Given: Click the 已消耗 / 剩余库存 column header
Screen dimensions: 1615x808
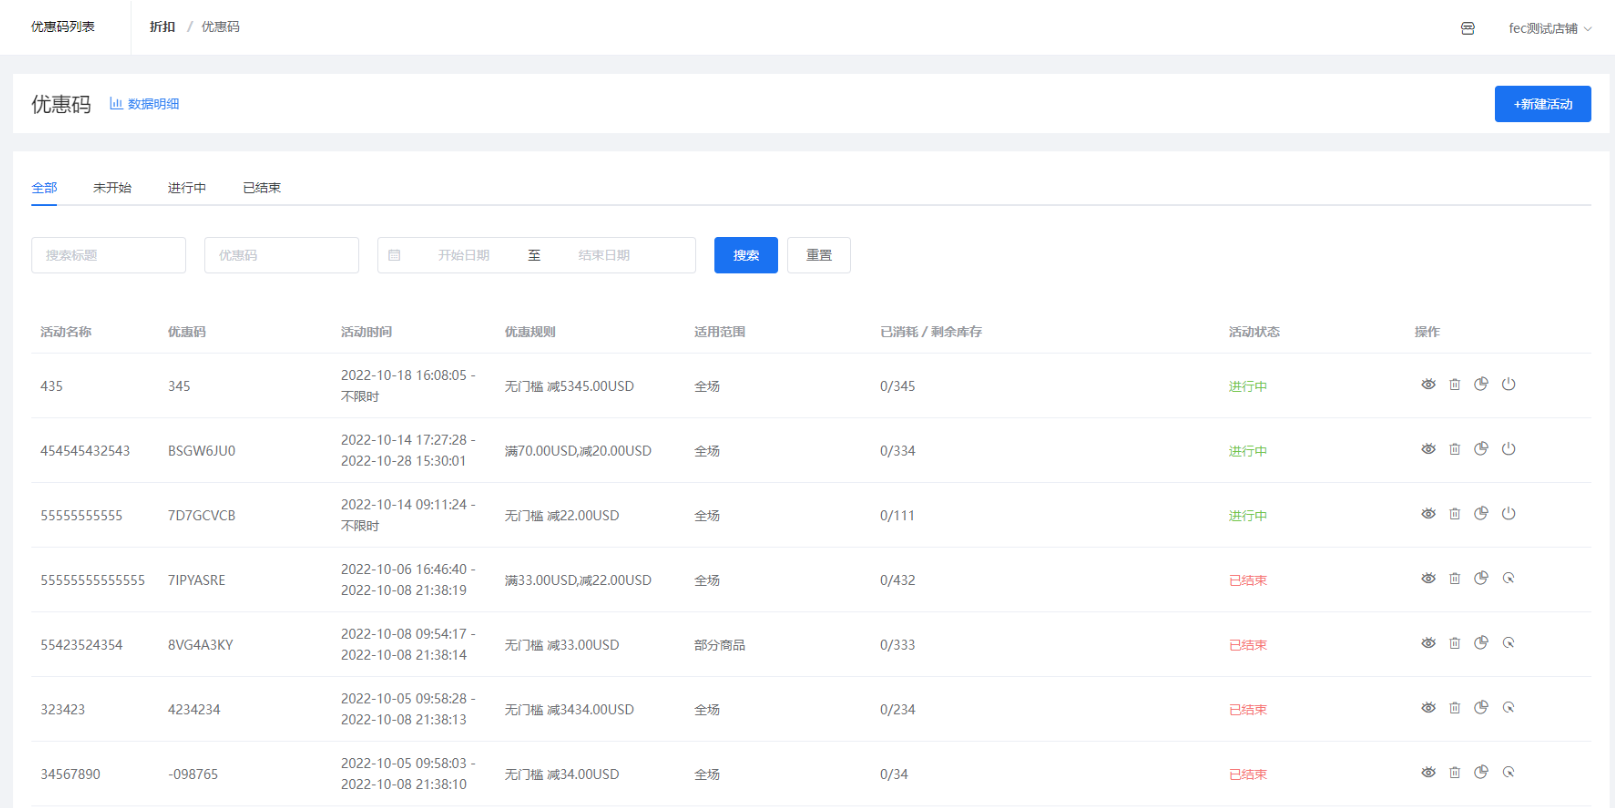Looking at the screenshot, I should 931,332.
